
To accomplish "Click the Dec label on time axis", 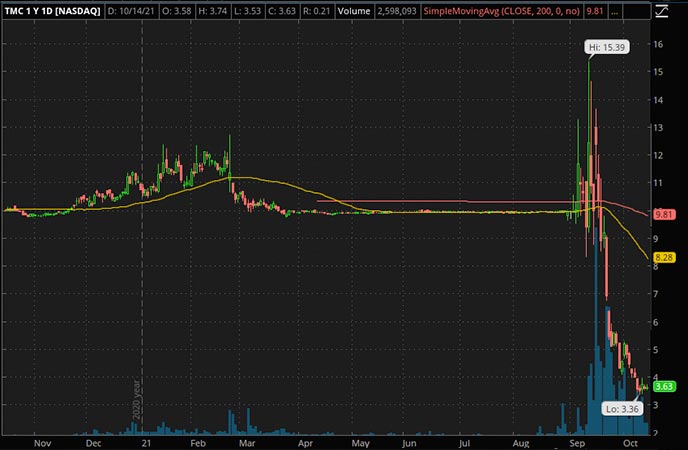I will (x=93, y=443).
